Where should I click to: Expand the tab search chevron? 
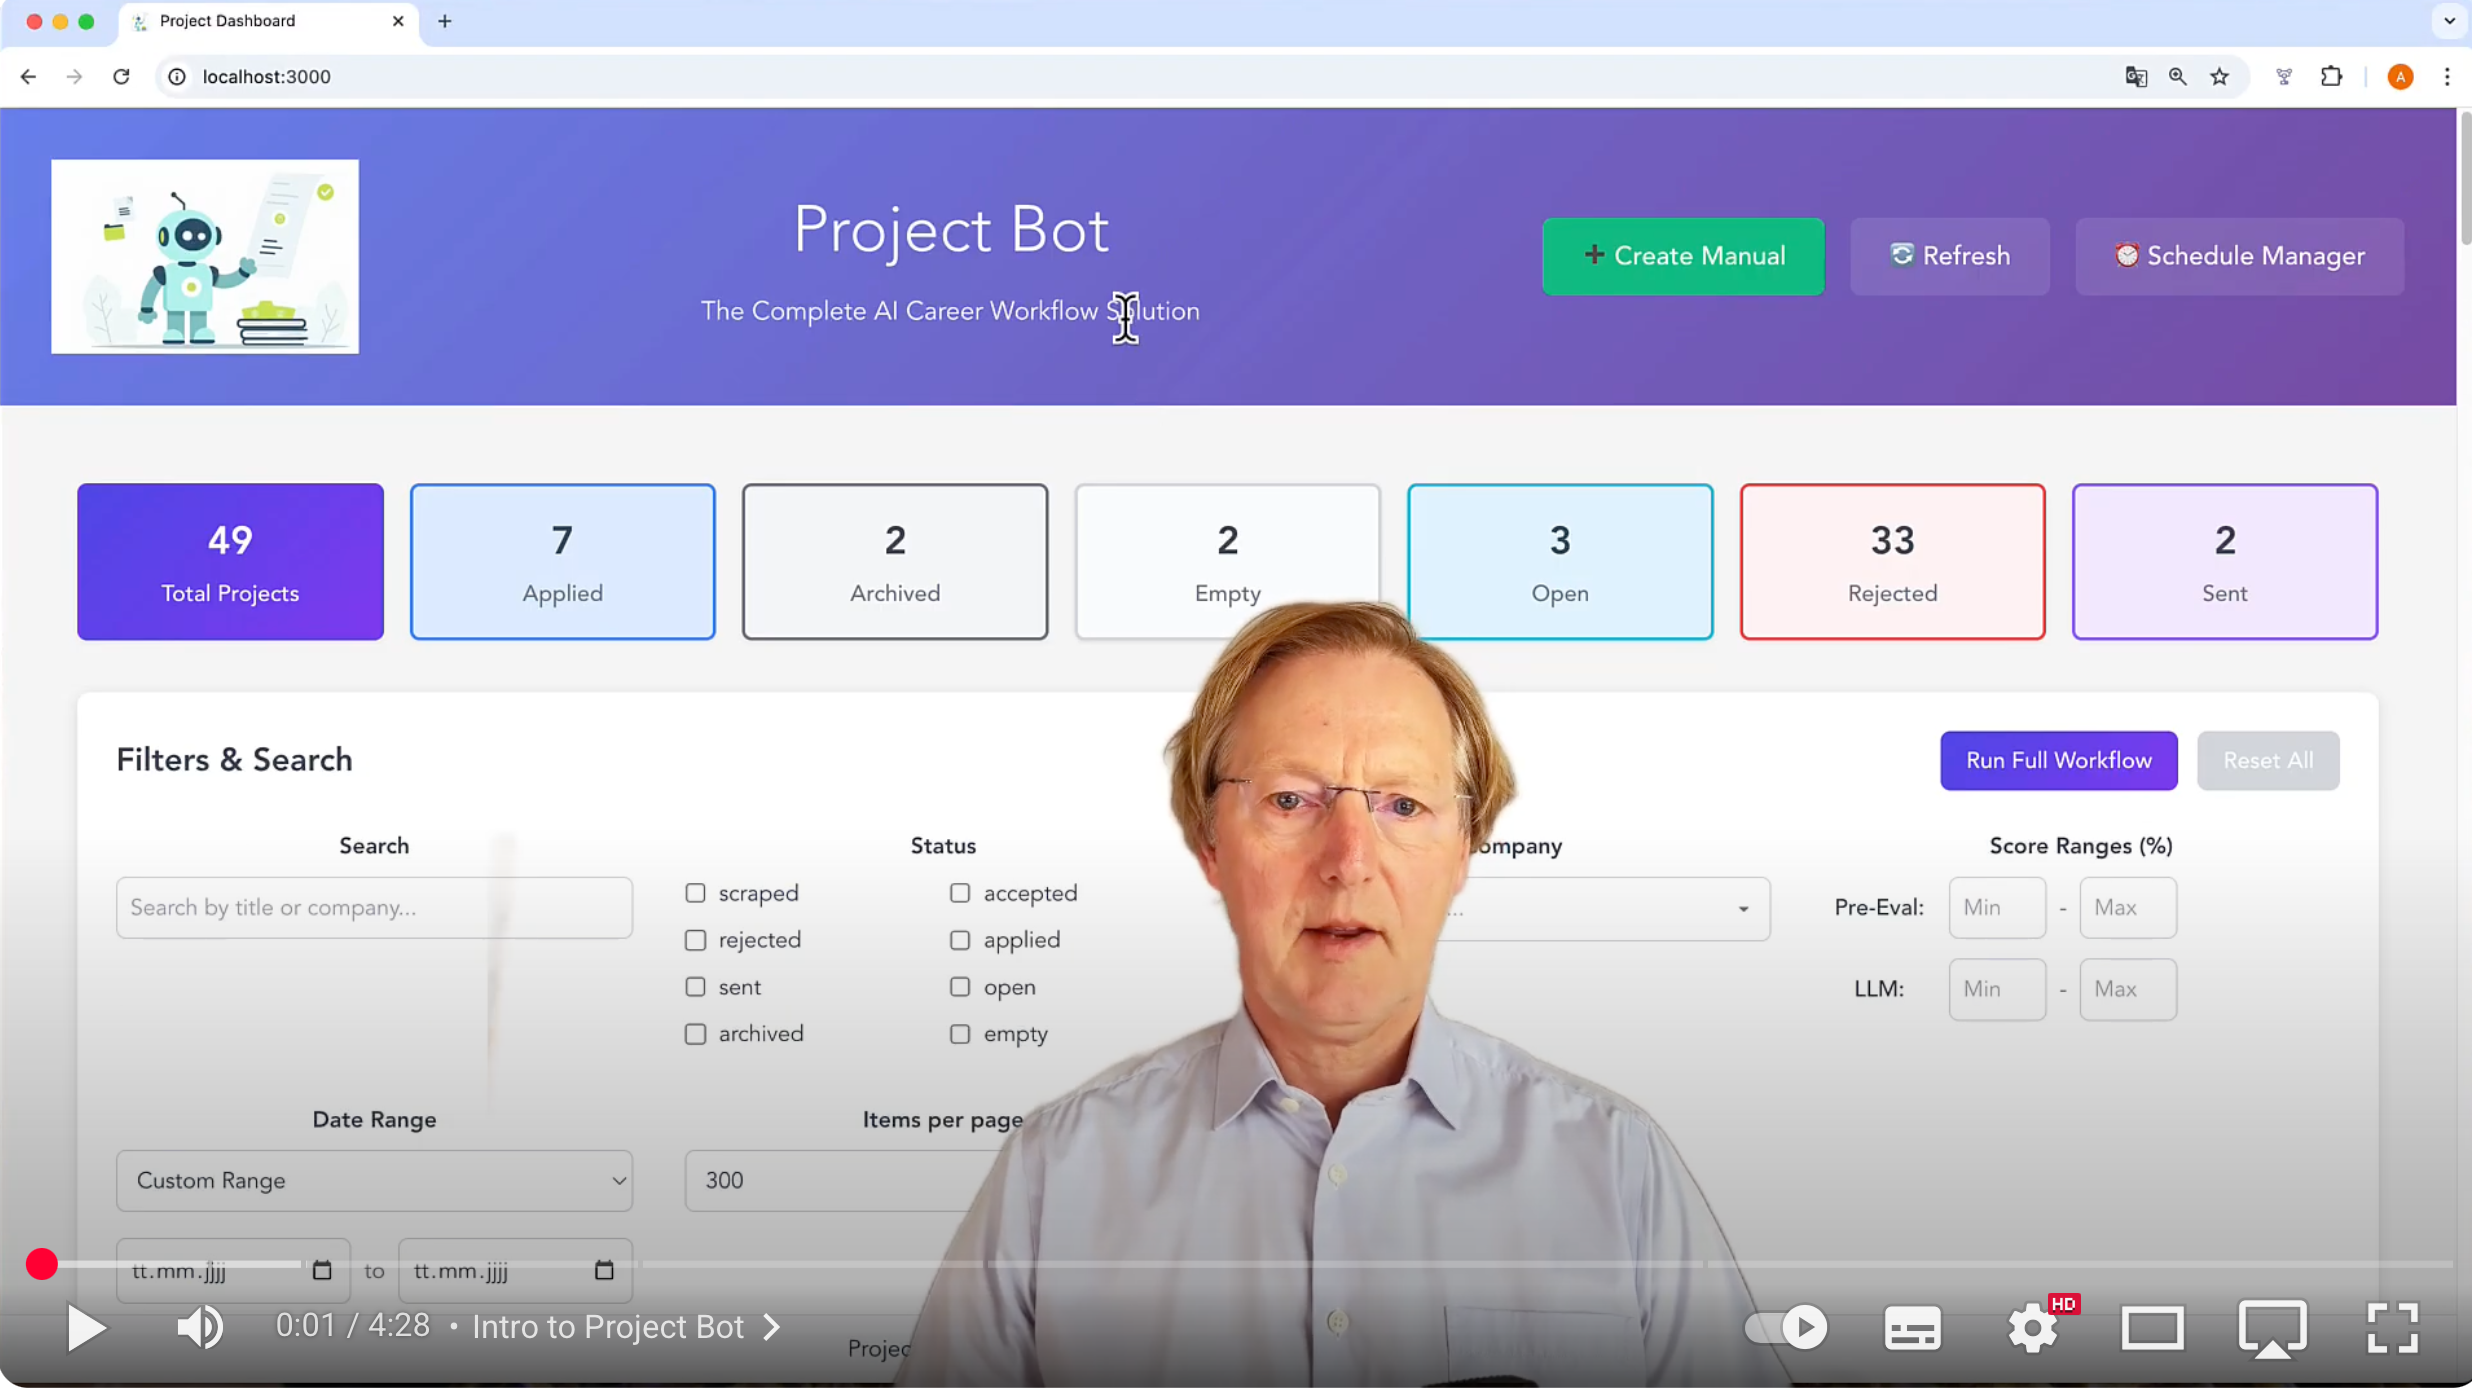tap(2449, 21)
